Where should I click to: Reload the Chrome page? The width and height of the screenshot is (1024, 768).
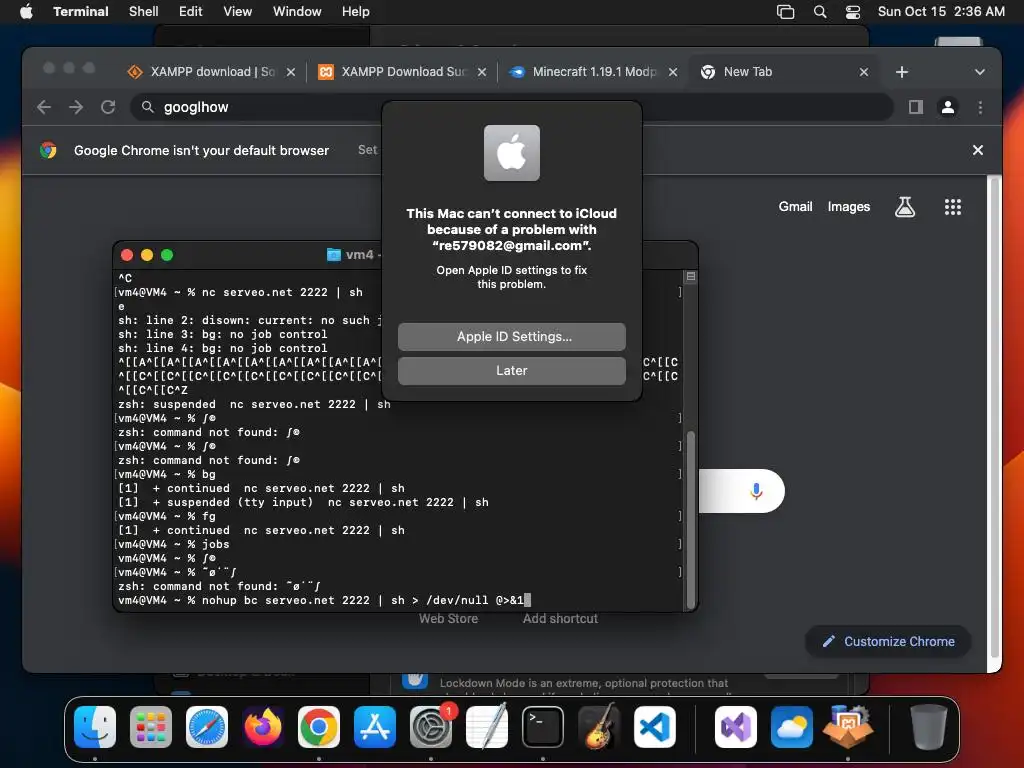108,107
